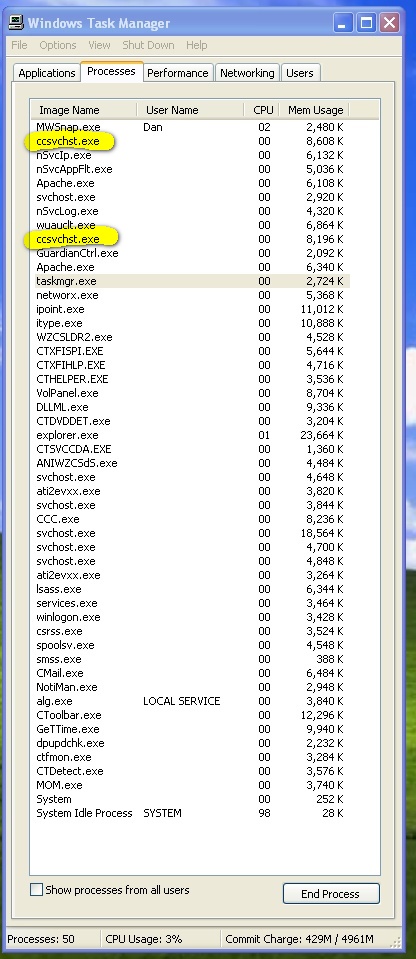
Task: Switch to the Users tab
Action: tap(300, 73)
